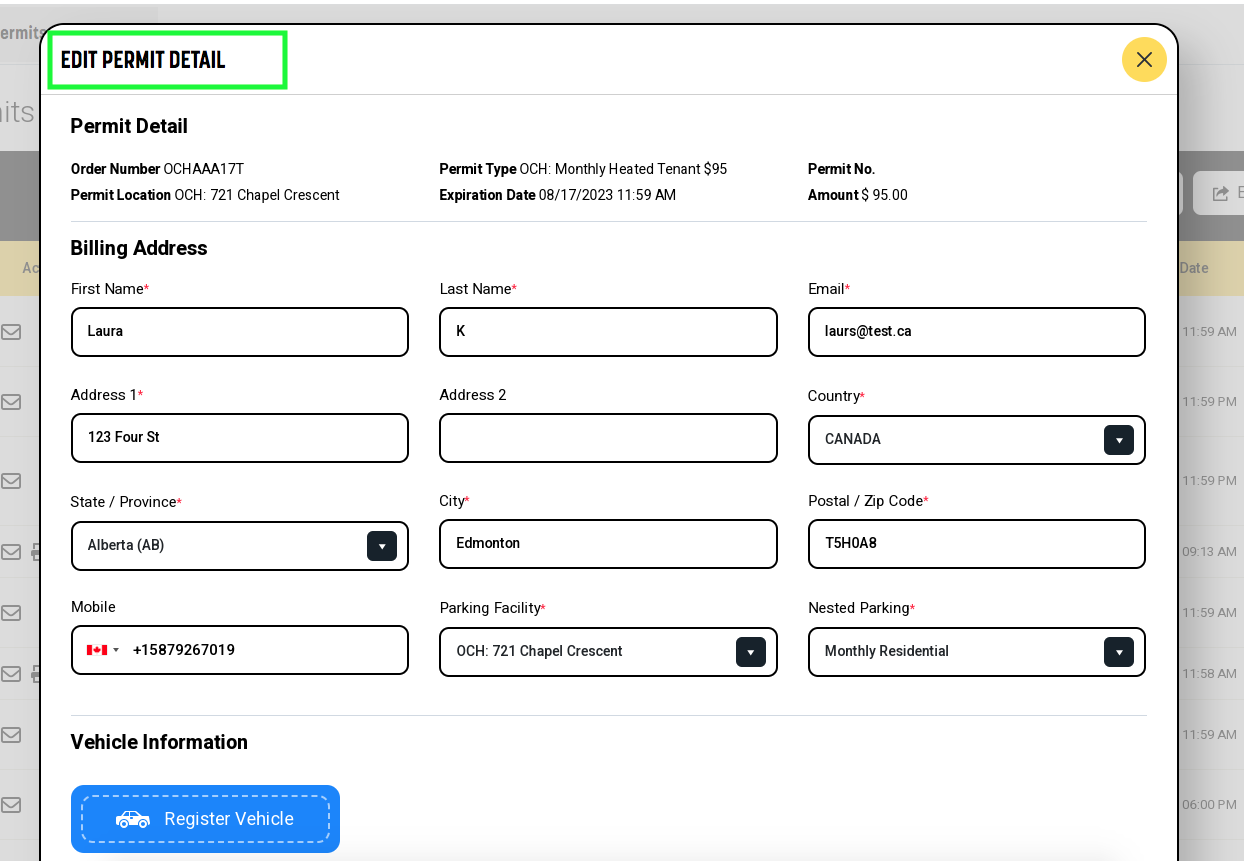Close the Edit Permit Detail dialog
This screenshot has height=861, width=1244.
tap(1144, 59)
